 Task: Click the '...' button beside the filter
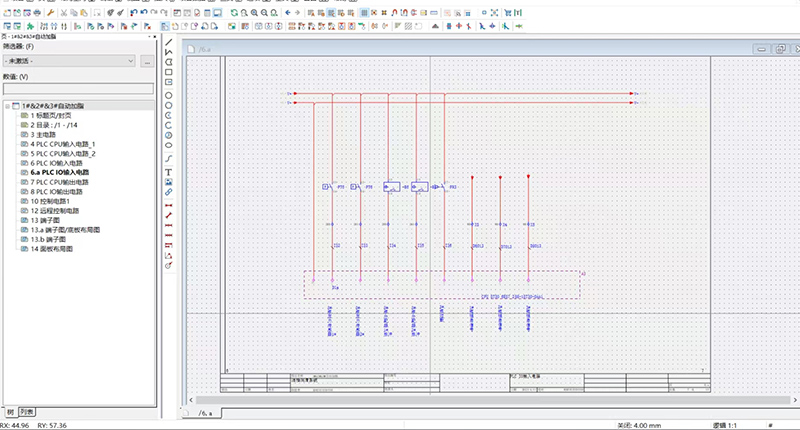click(147, 62)
